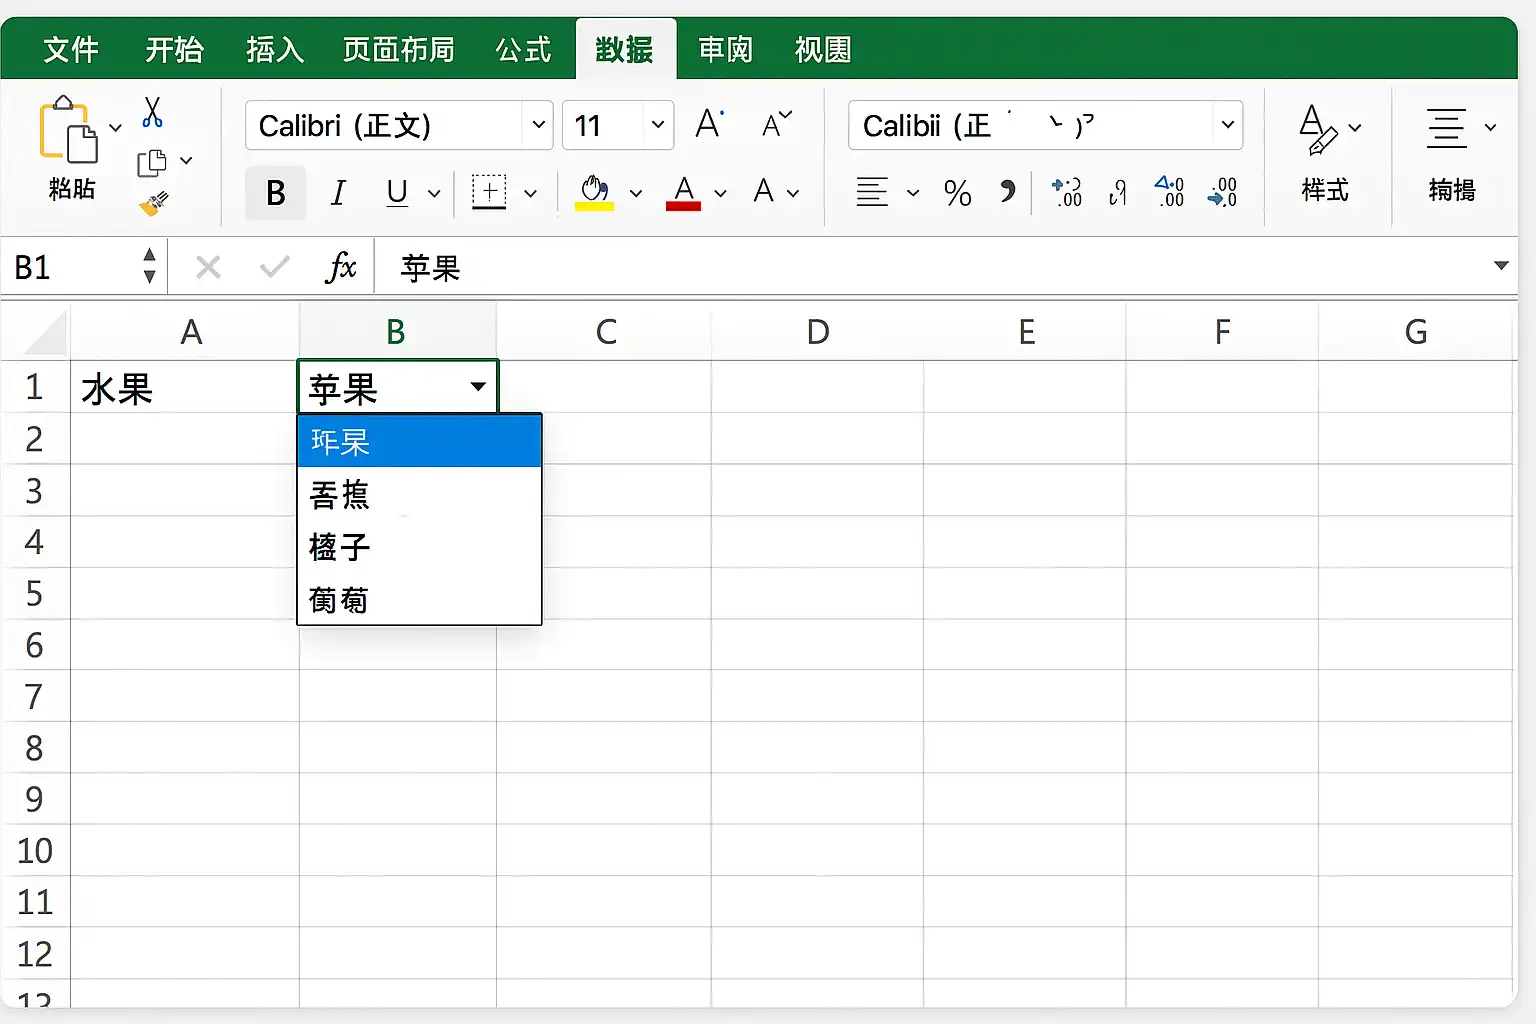Viewport: 1536px width, 1024px height.
Task: Open the font size 11 dropdown
Action: [x=658, y=125]
